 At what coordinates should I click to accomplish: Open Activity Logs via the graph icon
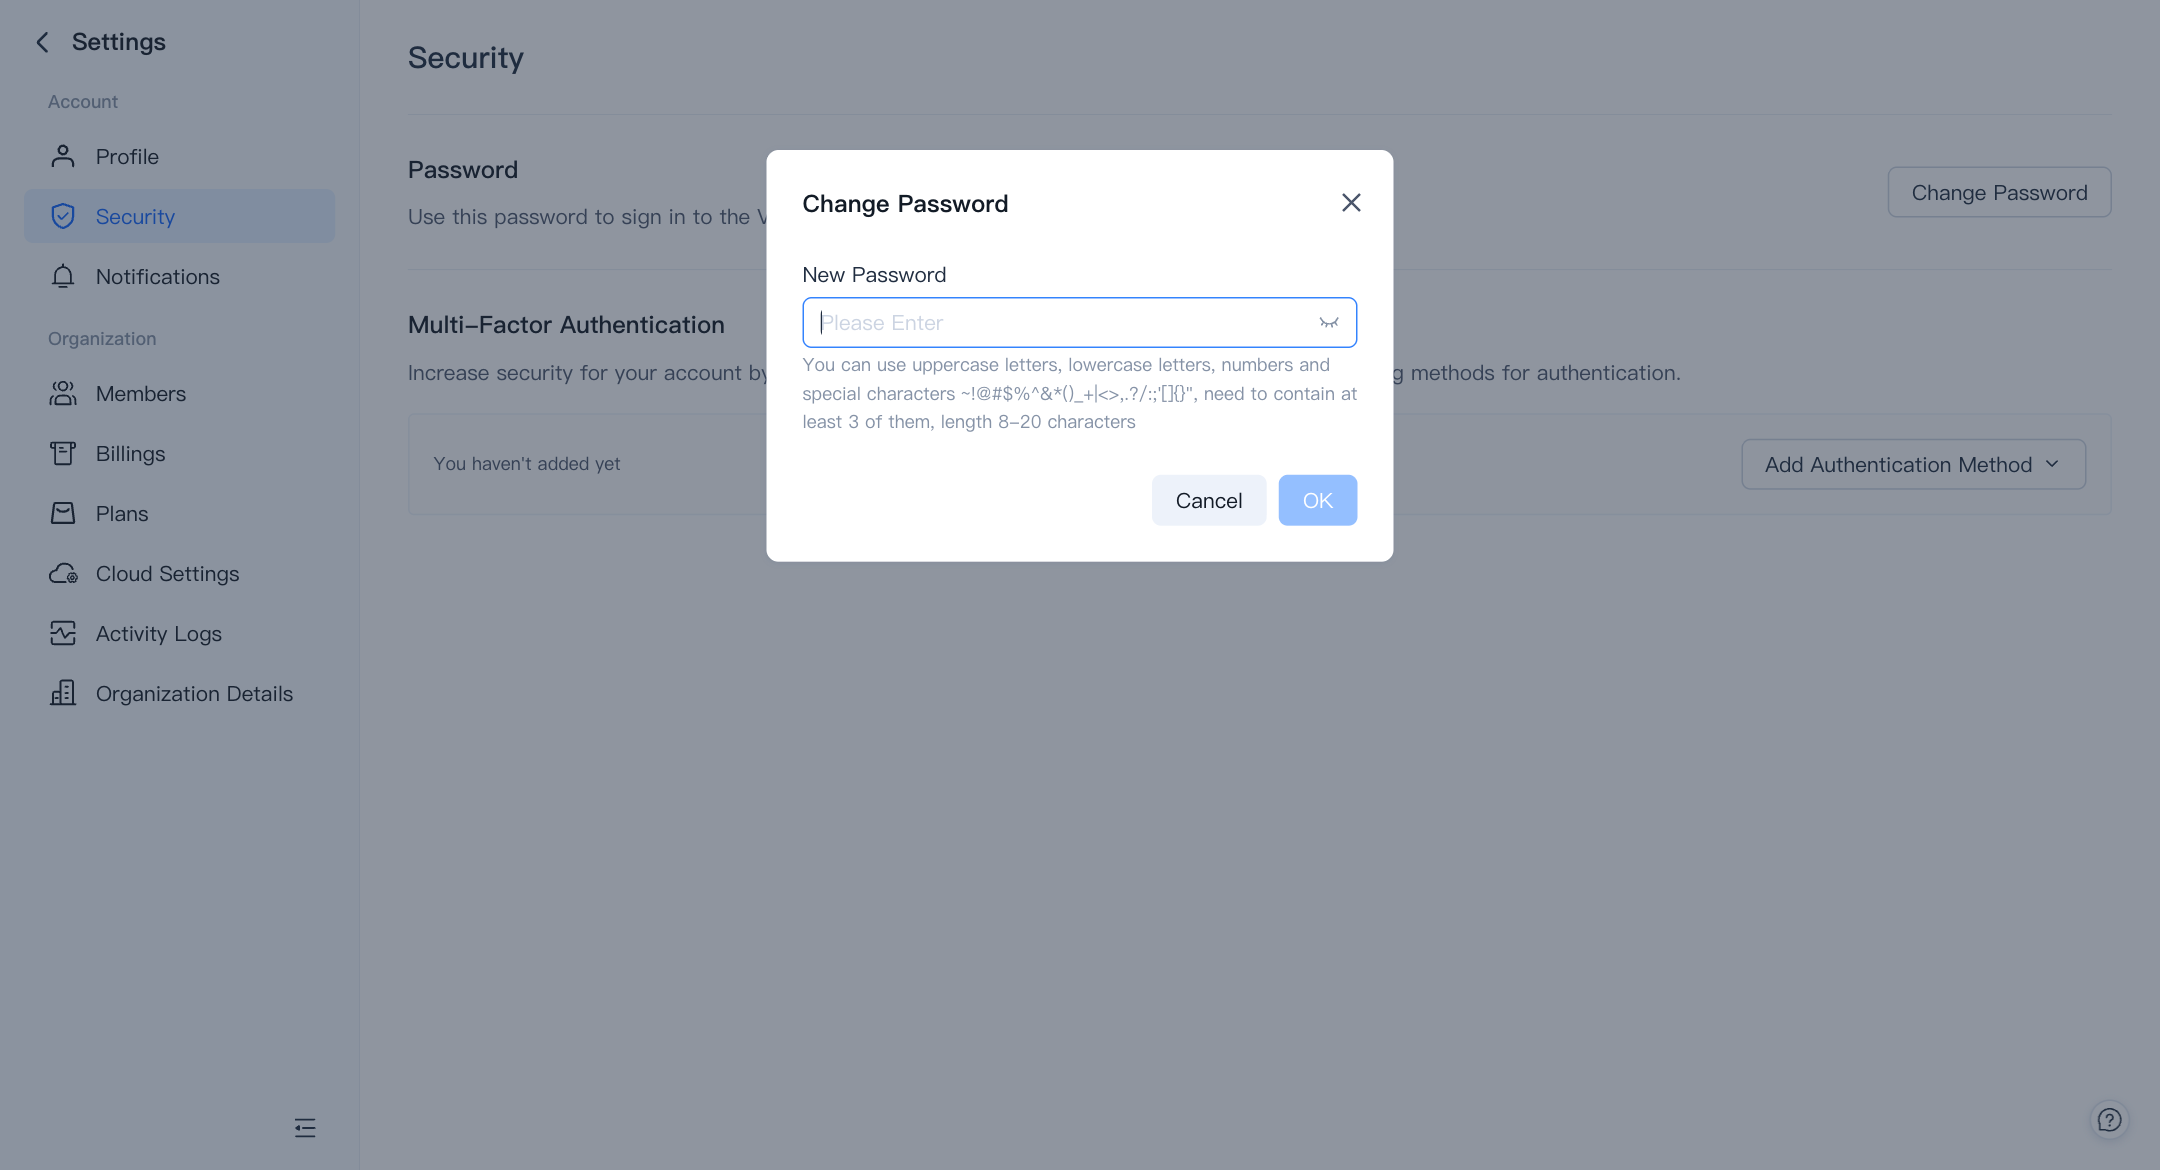coord(62,633)
